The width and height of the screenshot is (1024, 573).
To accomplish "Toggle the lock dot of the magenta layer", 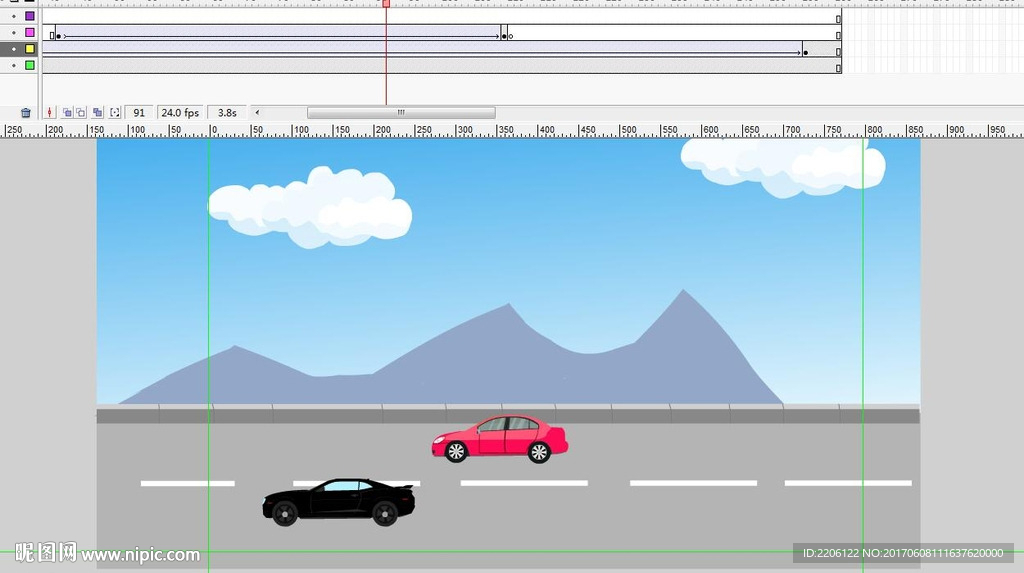I will [x=14, y=32].
